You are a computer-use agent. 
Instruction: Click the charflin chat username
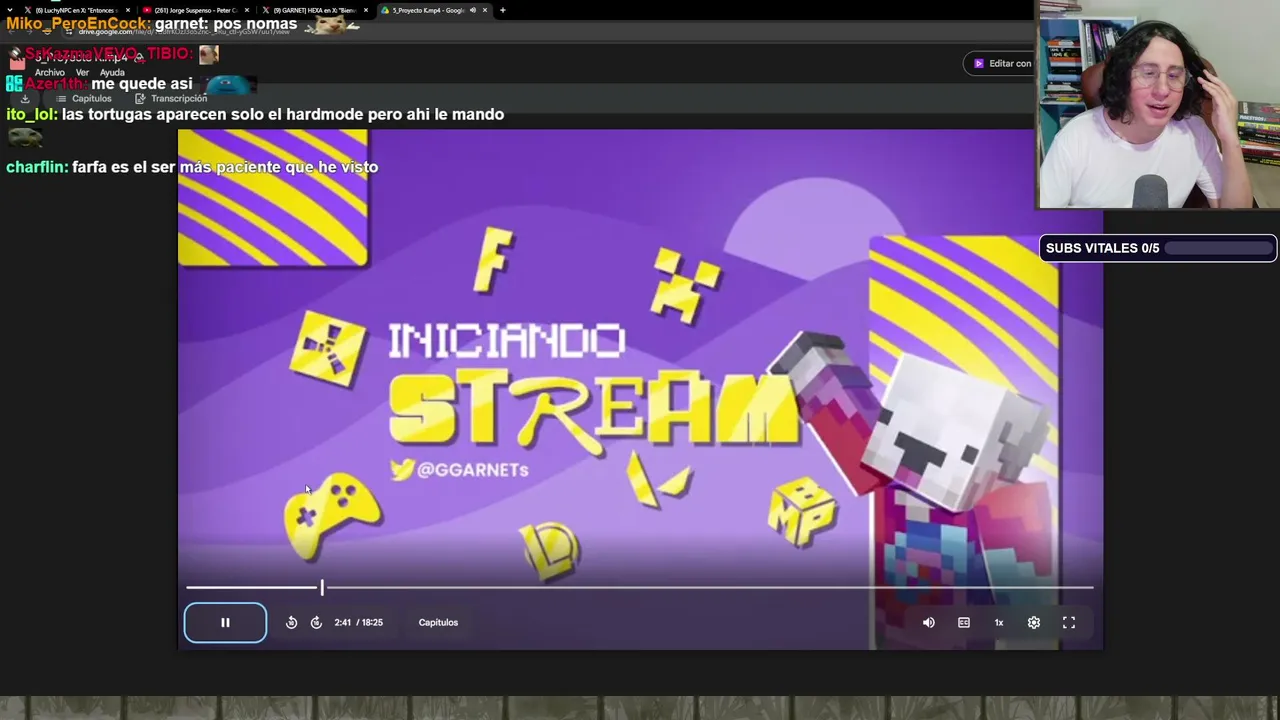pos(37,167)
